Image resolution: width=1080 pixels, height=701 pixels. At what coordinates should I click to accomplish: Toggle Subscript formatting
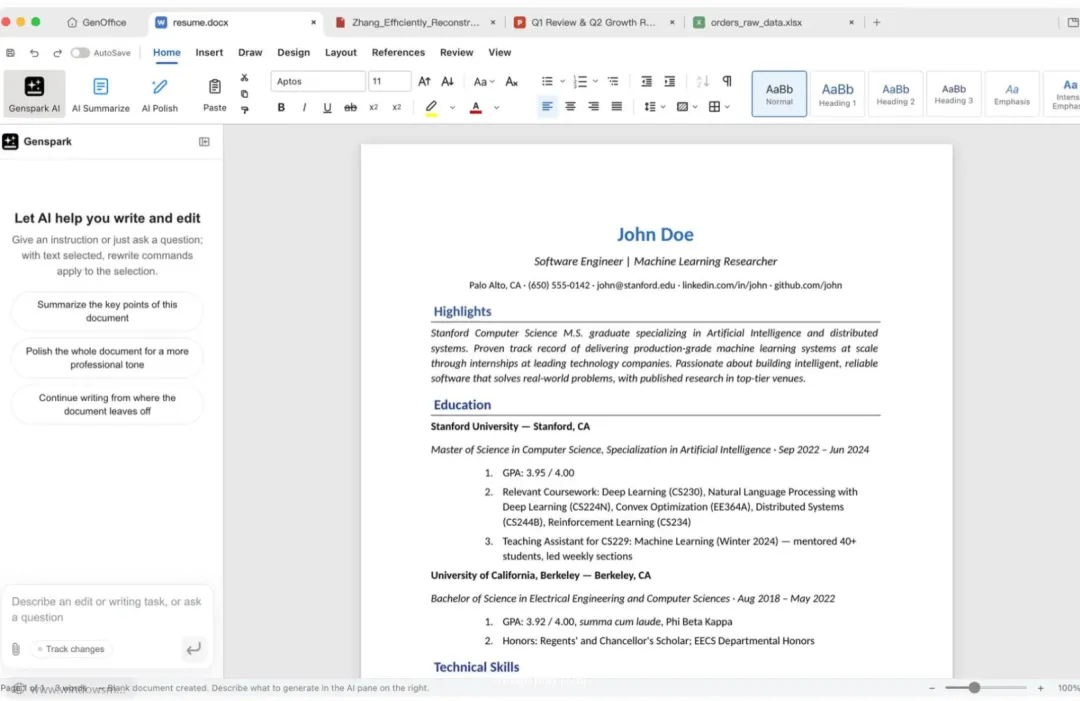(x=373, y=107)
